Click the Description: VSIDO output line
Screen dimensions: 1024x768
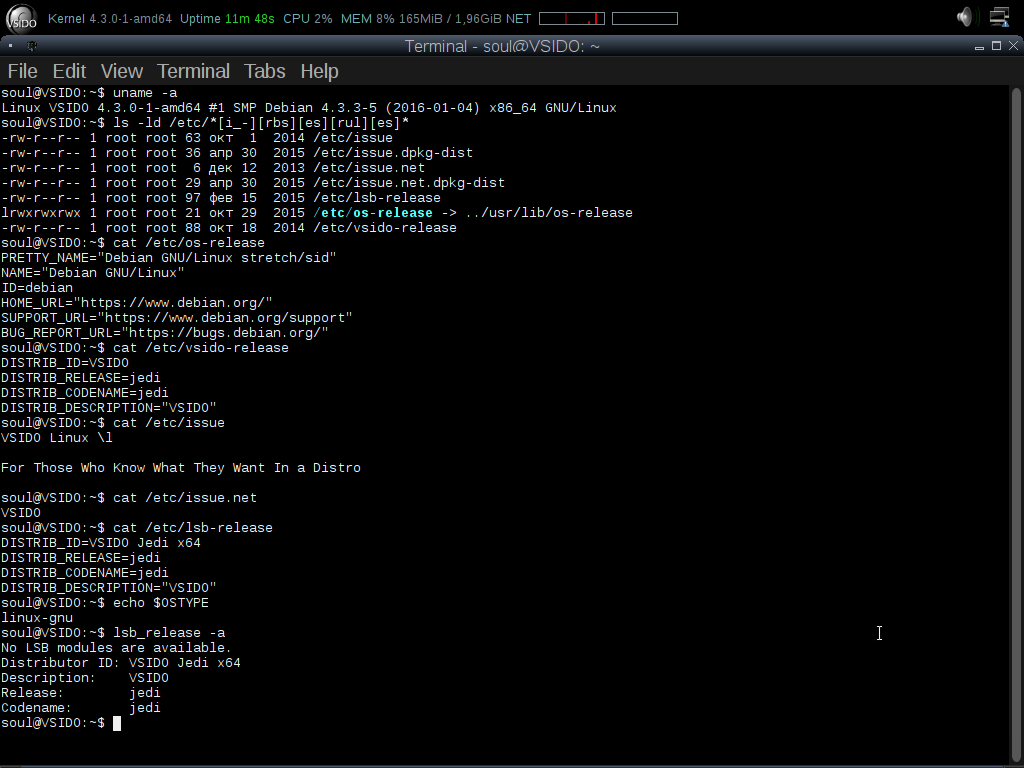pos(85,679)
